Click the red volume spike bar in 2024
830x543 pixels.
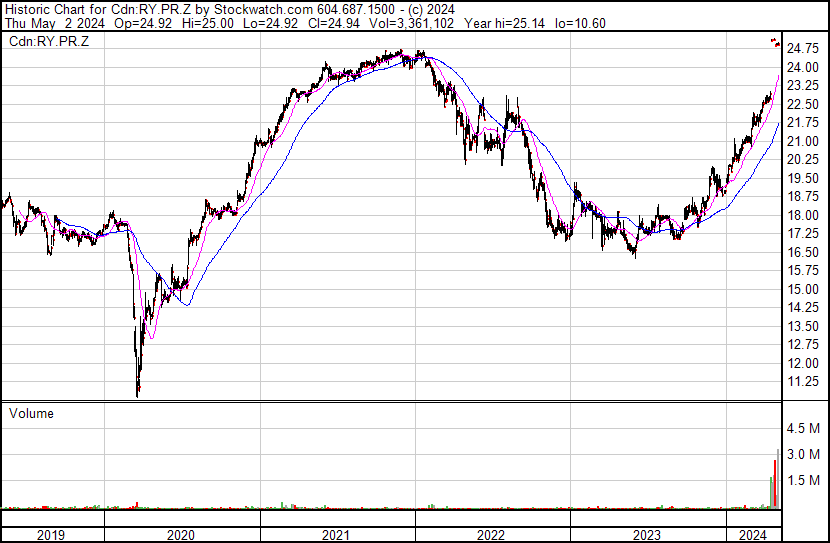775,484
